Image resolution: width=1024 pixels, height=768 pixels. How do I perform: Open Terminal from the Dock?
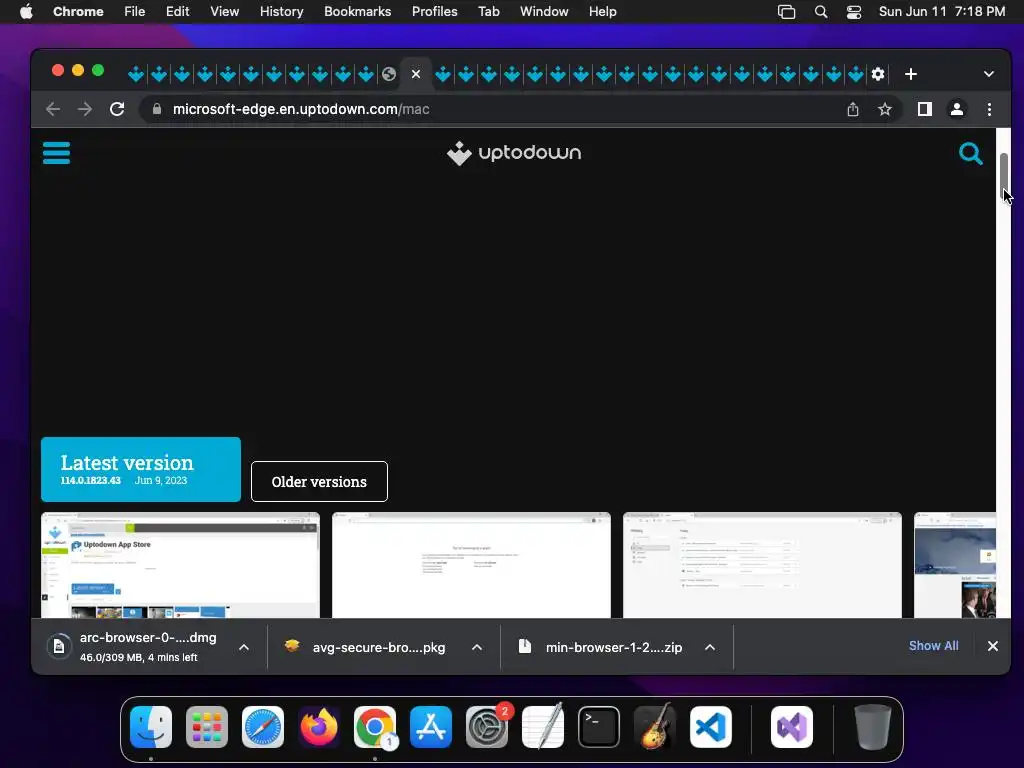(x=599, y=727)
